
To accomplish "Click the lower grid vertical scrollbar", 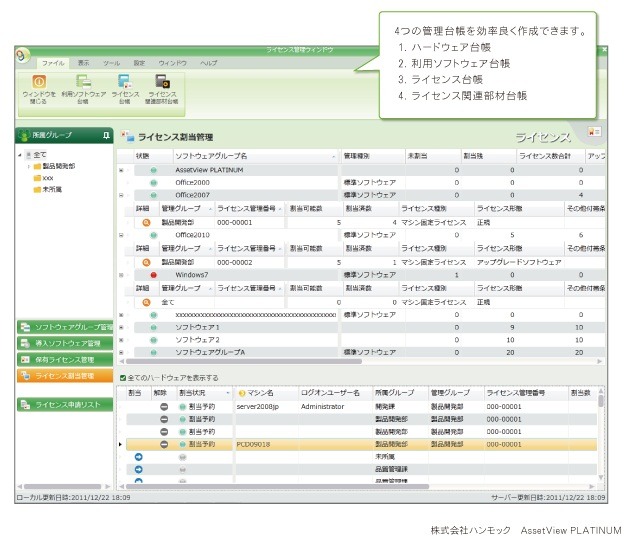I will click(601, 401).
